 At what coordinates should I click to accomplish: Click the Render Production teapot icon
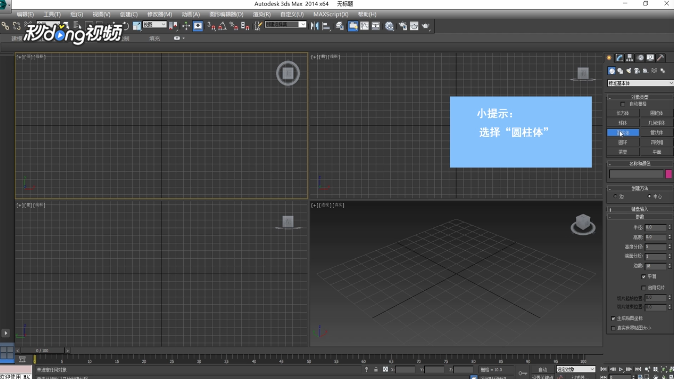[426, 26]
